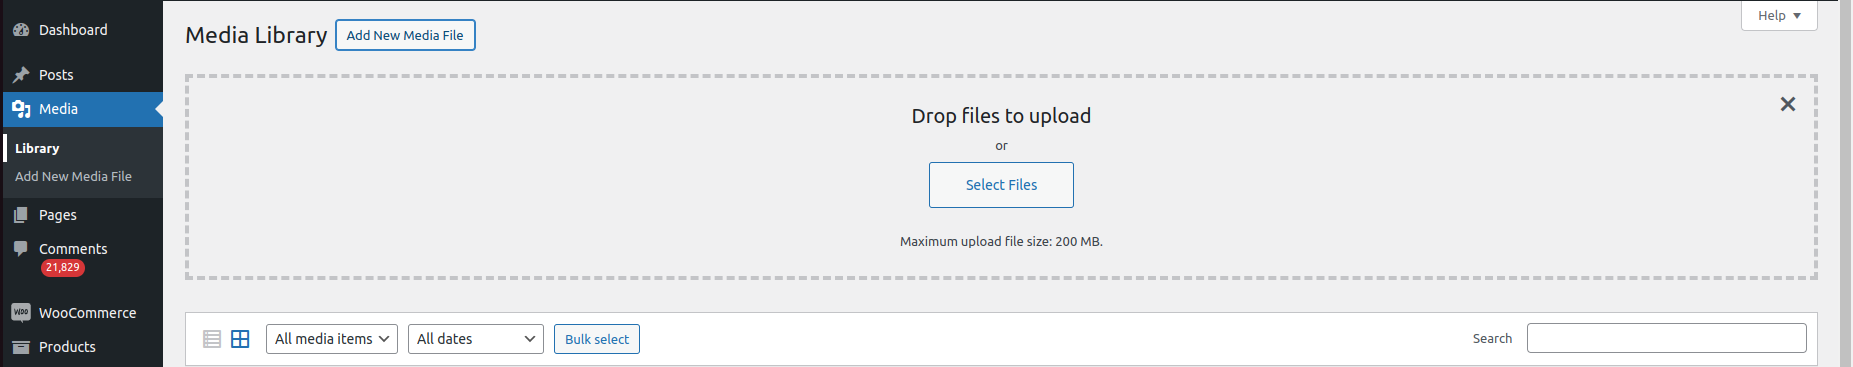
Task: Click the WooCommerce logo icon
Action: pyautogui.click(x=21, y=313)
